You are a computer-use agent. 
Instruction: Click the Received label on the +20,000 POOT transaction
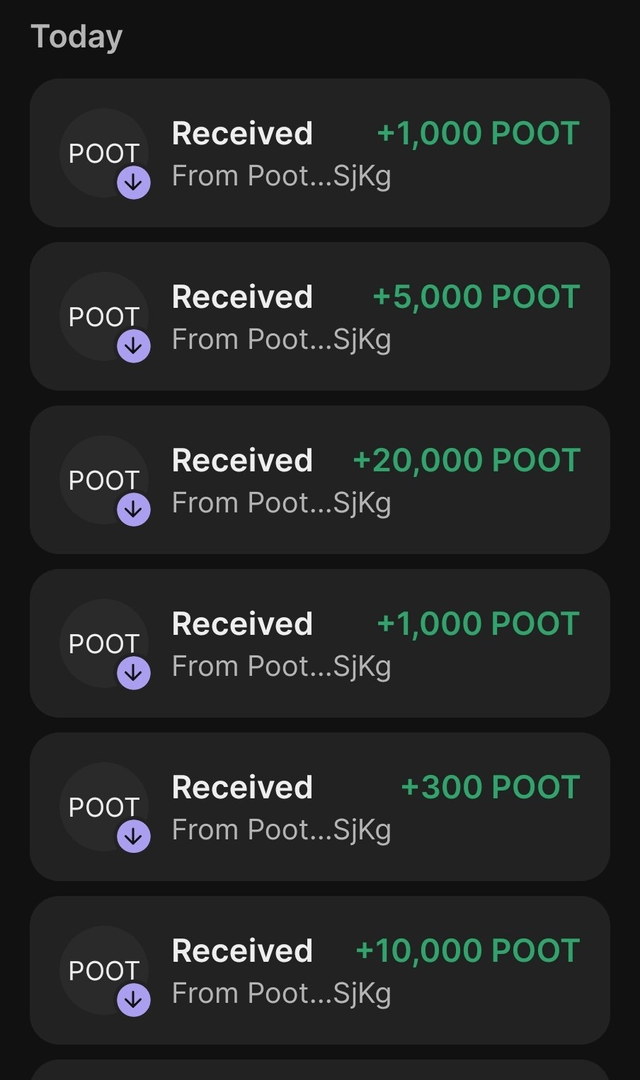[242, 460]
